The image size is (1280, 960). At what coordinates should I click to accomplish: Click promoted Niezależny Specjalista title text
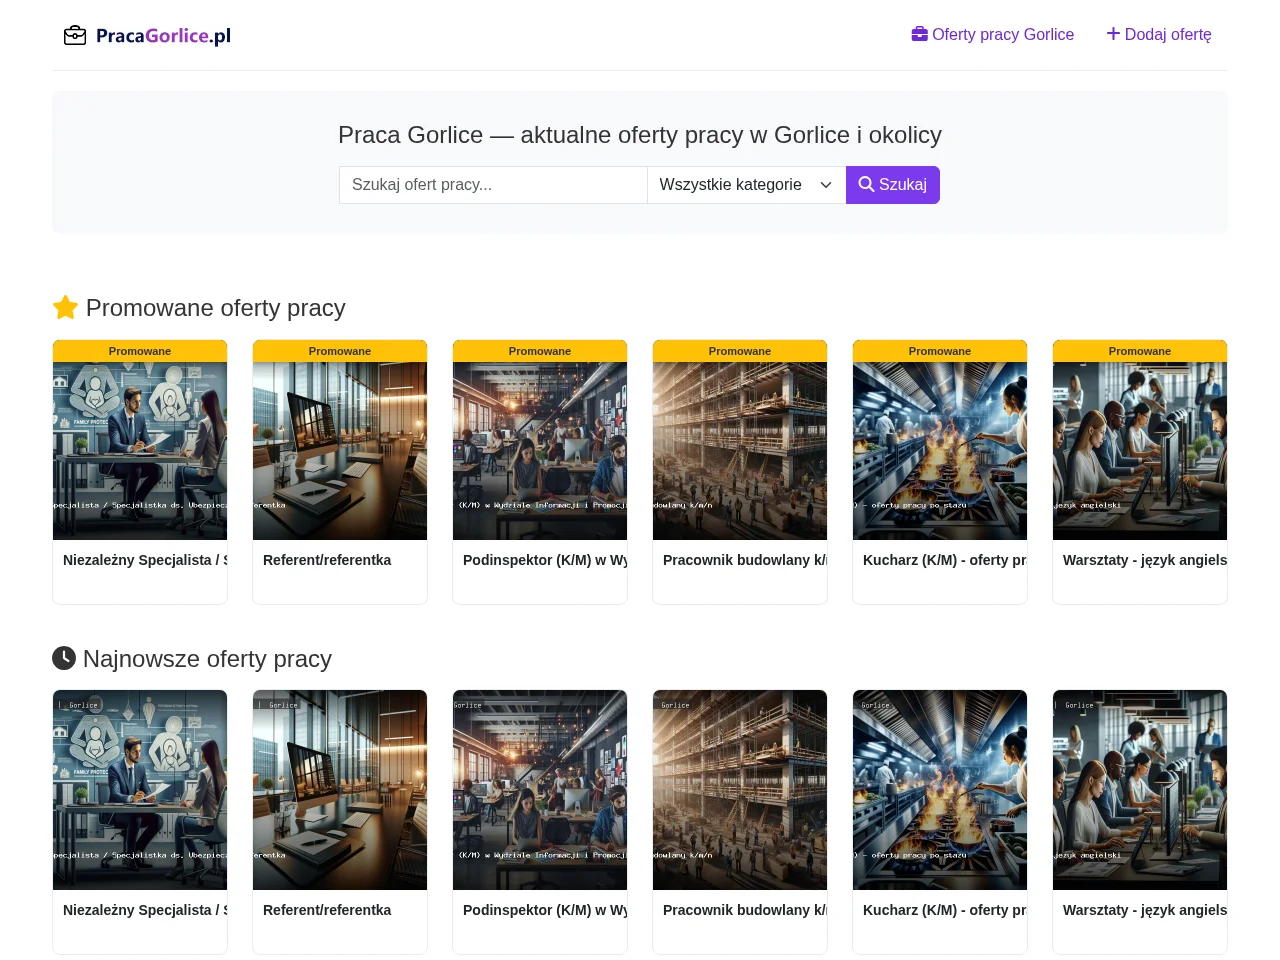pyautogui.click(x=145, y=560)
